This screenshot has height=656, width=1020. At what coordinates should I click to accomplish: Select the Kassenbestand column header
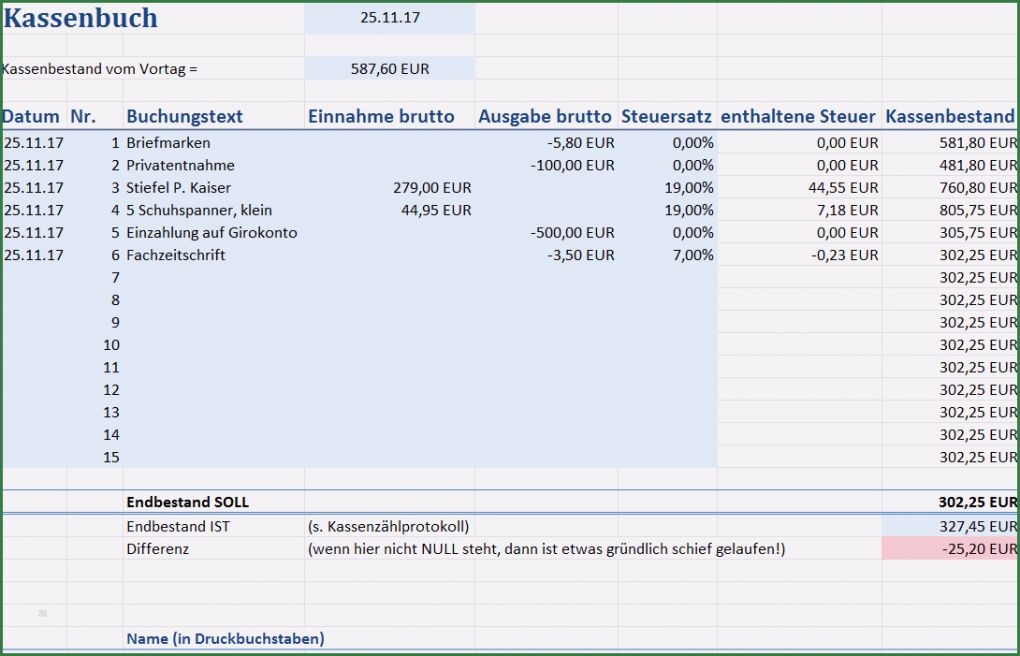point(950,116)
